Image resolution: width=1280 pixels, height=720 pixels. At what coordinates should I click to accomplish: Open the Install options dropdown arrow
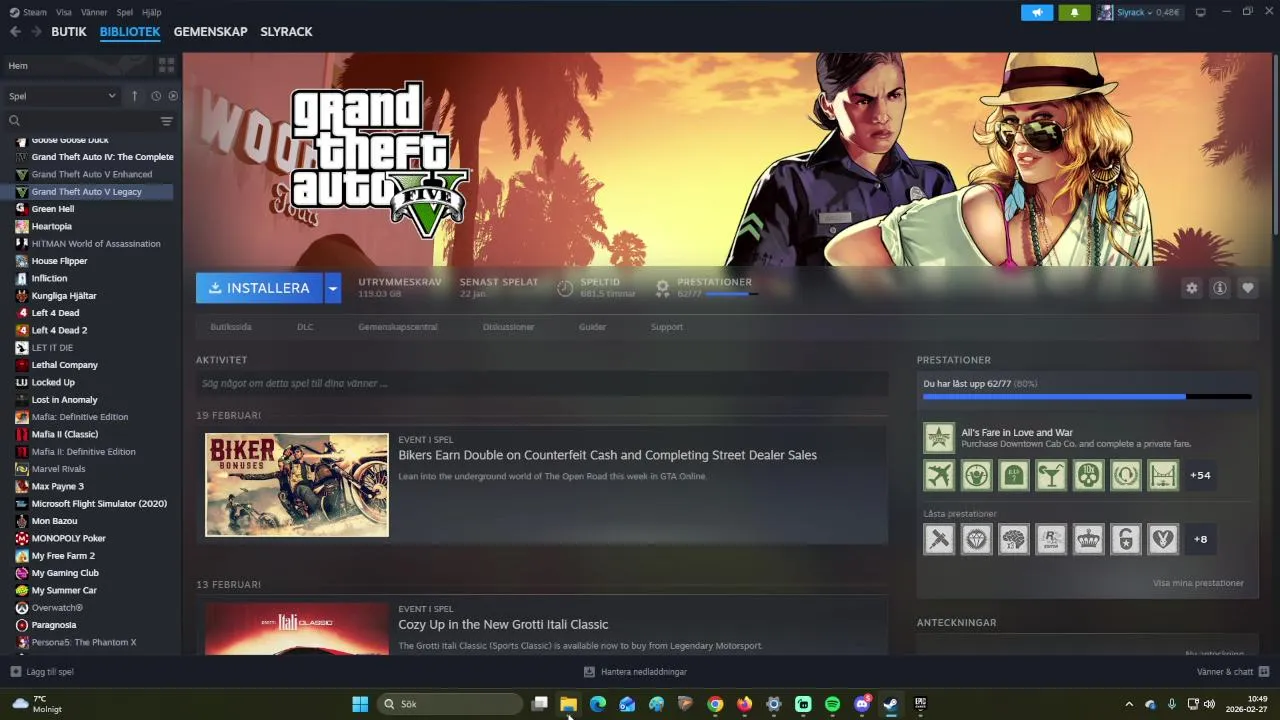[333, 288]
